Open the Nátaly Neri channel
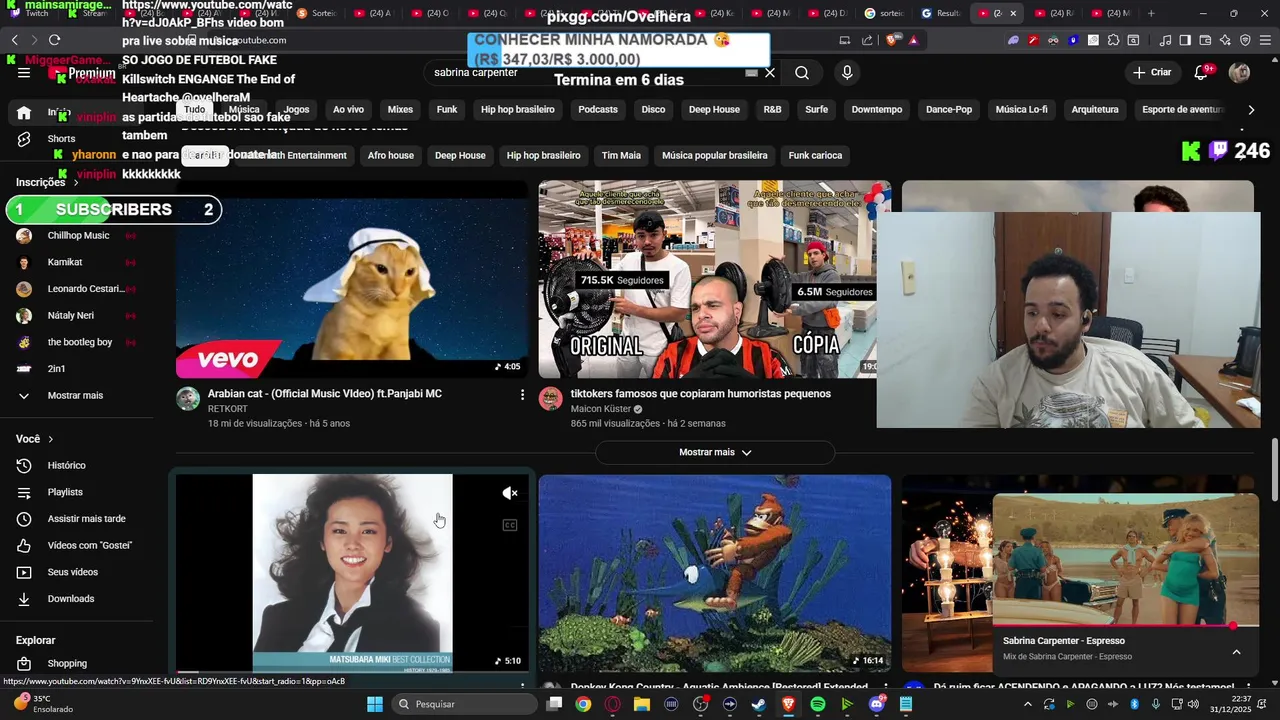Image resolution: width=1280 pixels, height=720 pixels. [71, 316]
